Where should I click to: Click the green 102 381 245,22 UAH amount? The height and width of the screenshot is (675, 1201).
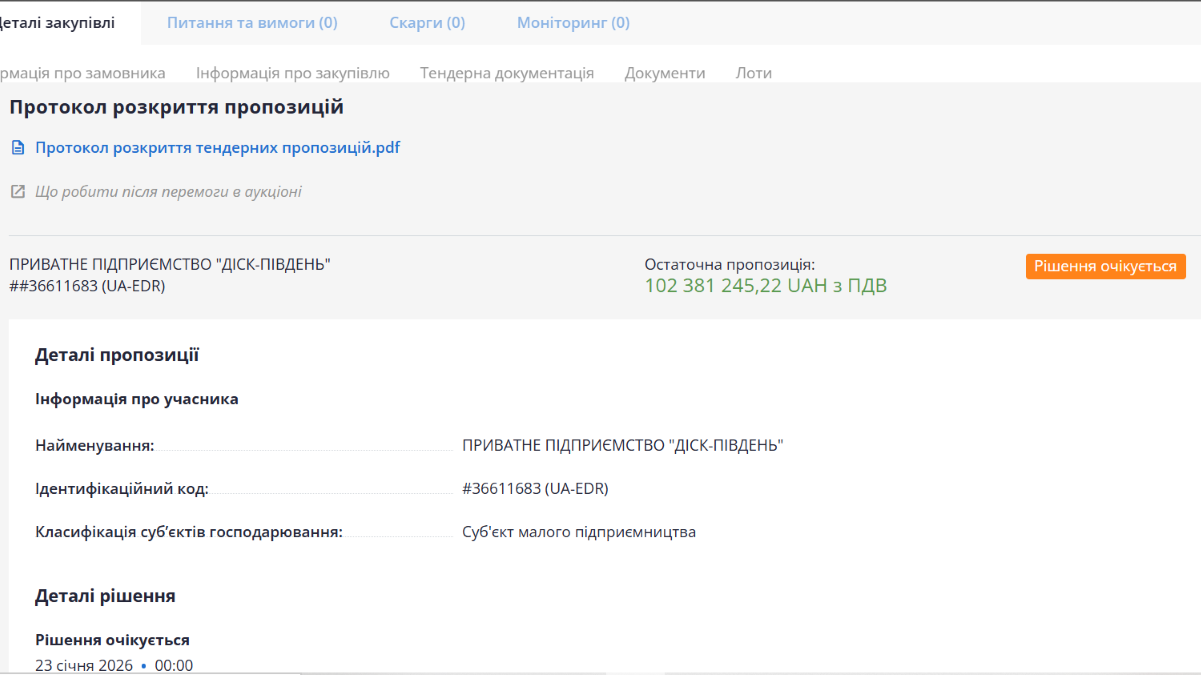click(x=765, y=286)
